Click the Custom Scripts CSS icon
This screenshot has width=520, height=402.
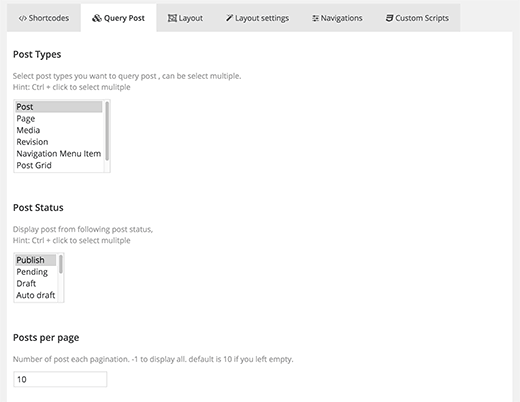pyautogui.click(x=389, y=18)
